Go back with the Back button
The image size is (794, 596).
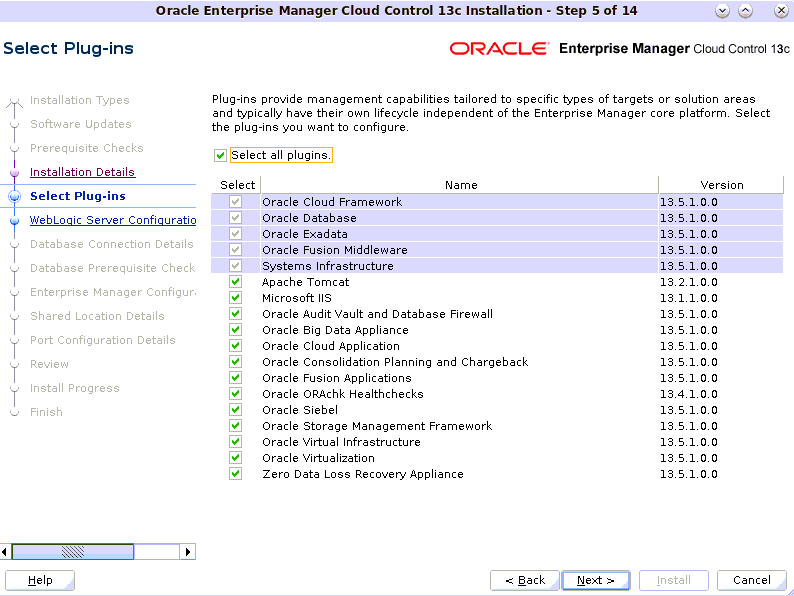click(525, 580)
